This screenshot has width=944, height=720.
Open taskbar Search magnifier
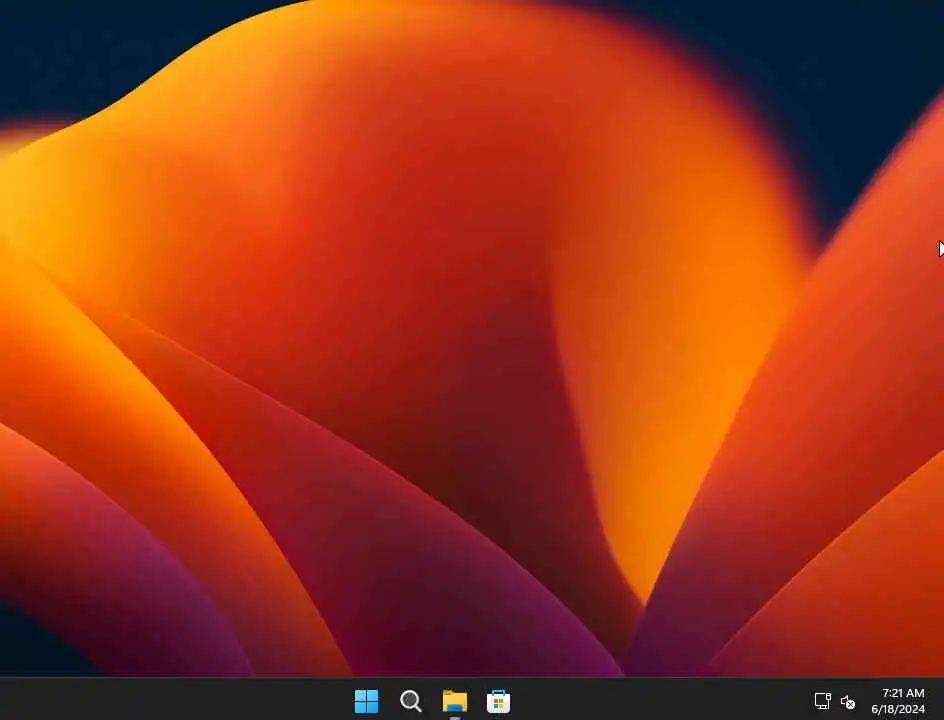(x=411, y=701)
